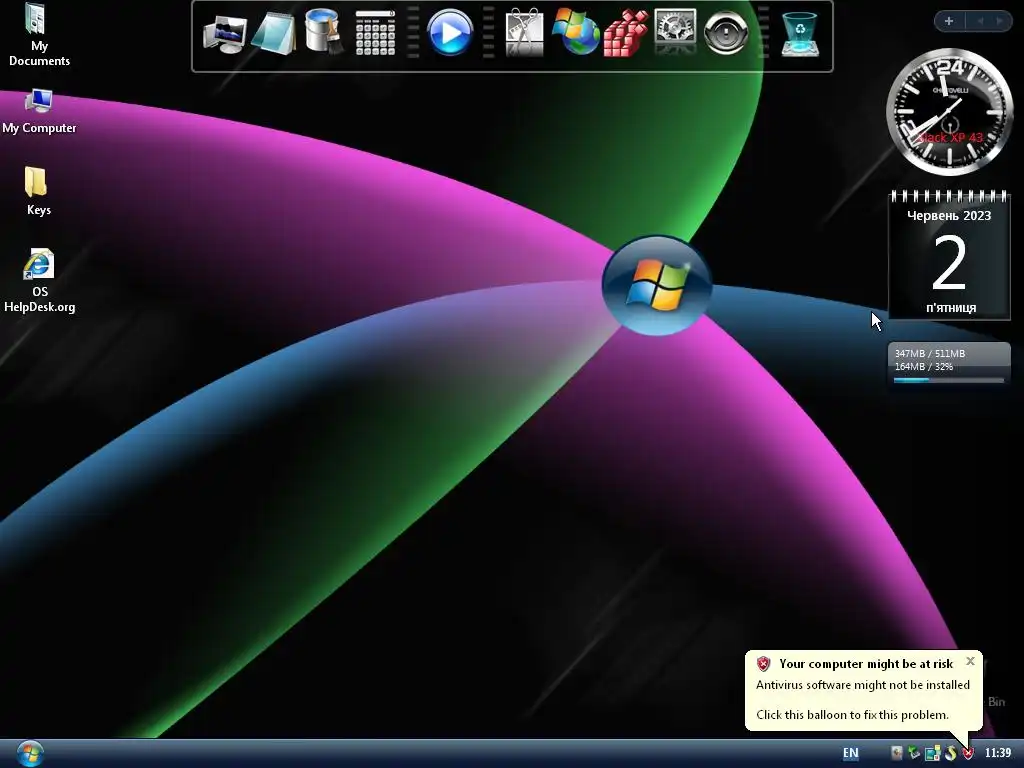Go to previous sidebar gadget page arrow
The height and width of the screenshot is (768, 1024).
tap(980, 21)
